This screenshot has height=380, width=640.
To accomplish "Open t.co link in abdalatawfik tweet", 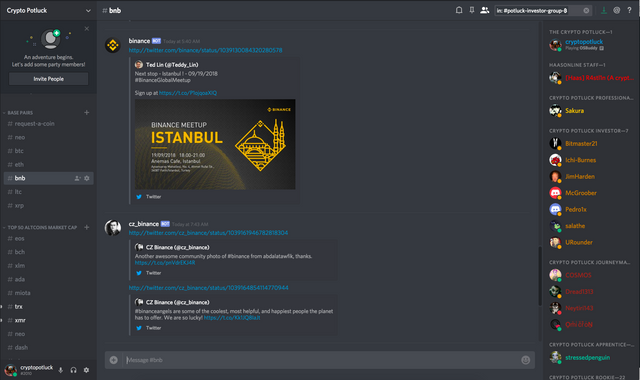I will (165, 263).
